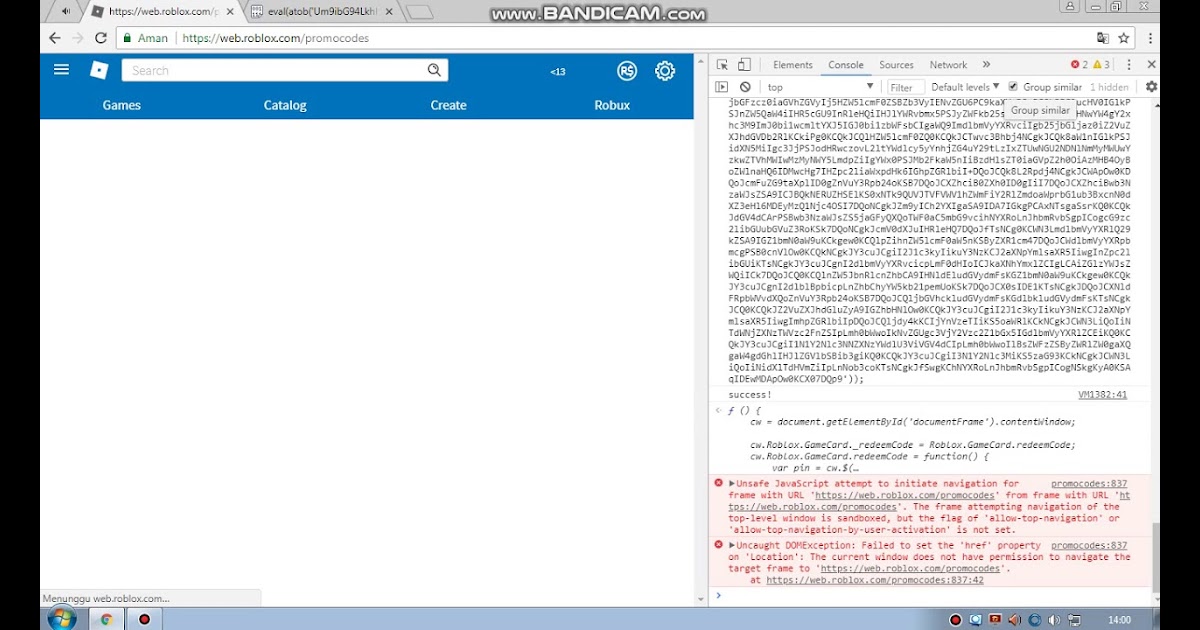Open the Chrome three-dot menu
The height and width of the screenshot is (630, 1200).
1149,38
